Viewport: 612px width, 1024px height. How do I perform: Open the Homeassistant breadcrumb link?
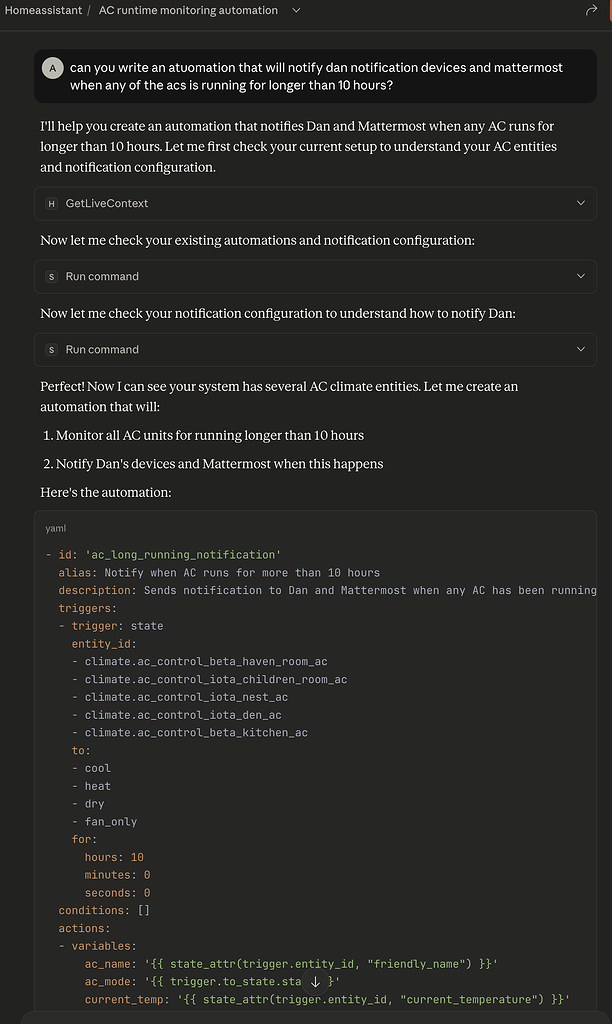pos(43,11)
